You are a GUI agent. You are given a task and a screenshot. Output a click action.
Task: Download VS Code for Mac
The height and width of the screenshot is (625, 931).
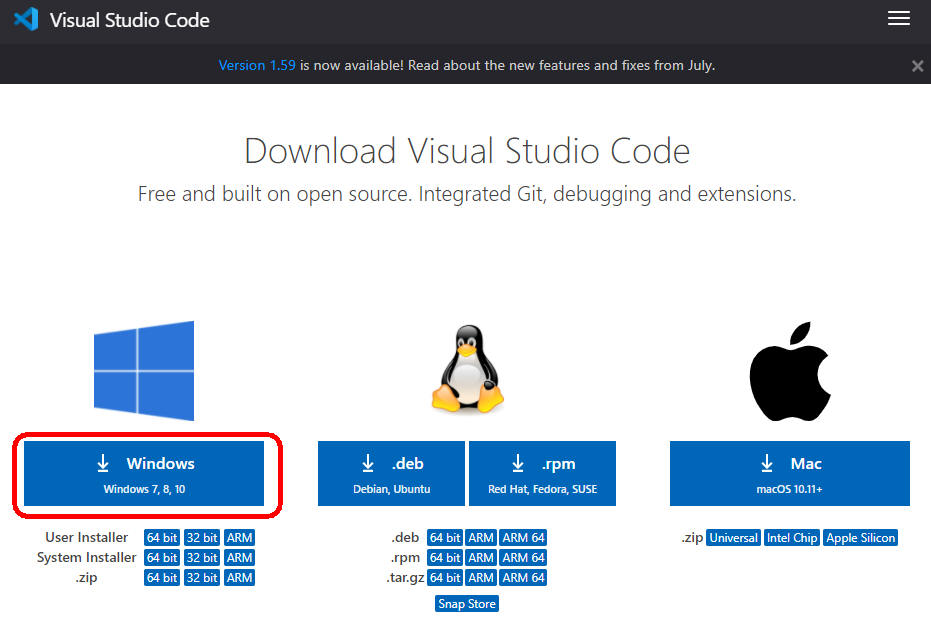point(790,474)
